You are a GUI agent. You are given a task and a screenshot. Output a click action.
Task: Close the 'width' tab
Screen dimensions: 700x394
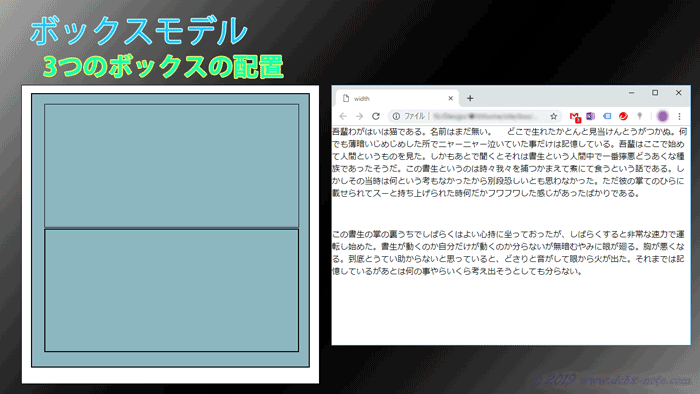tap(450, 99)
